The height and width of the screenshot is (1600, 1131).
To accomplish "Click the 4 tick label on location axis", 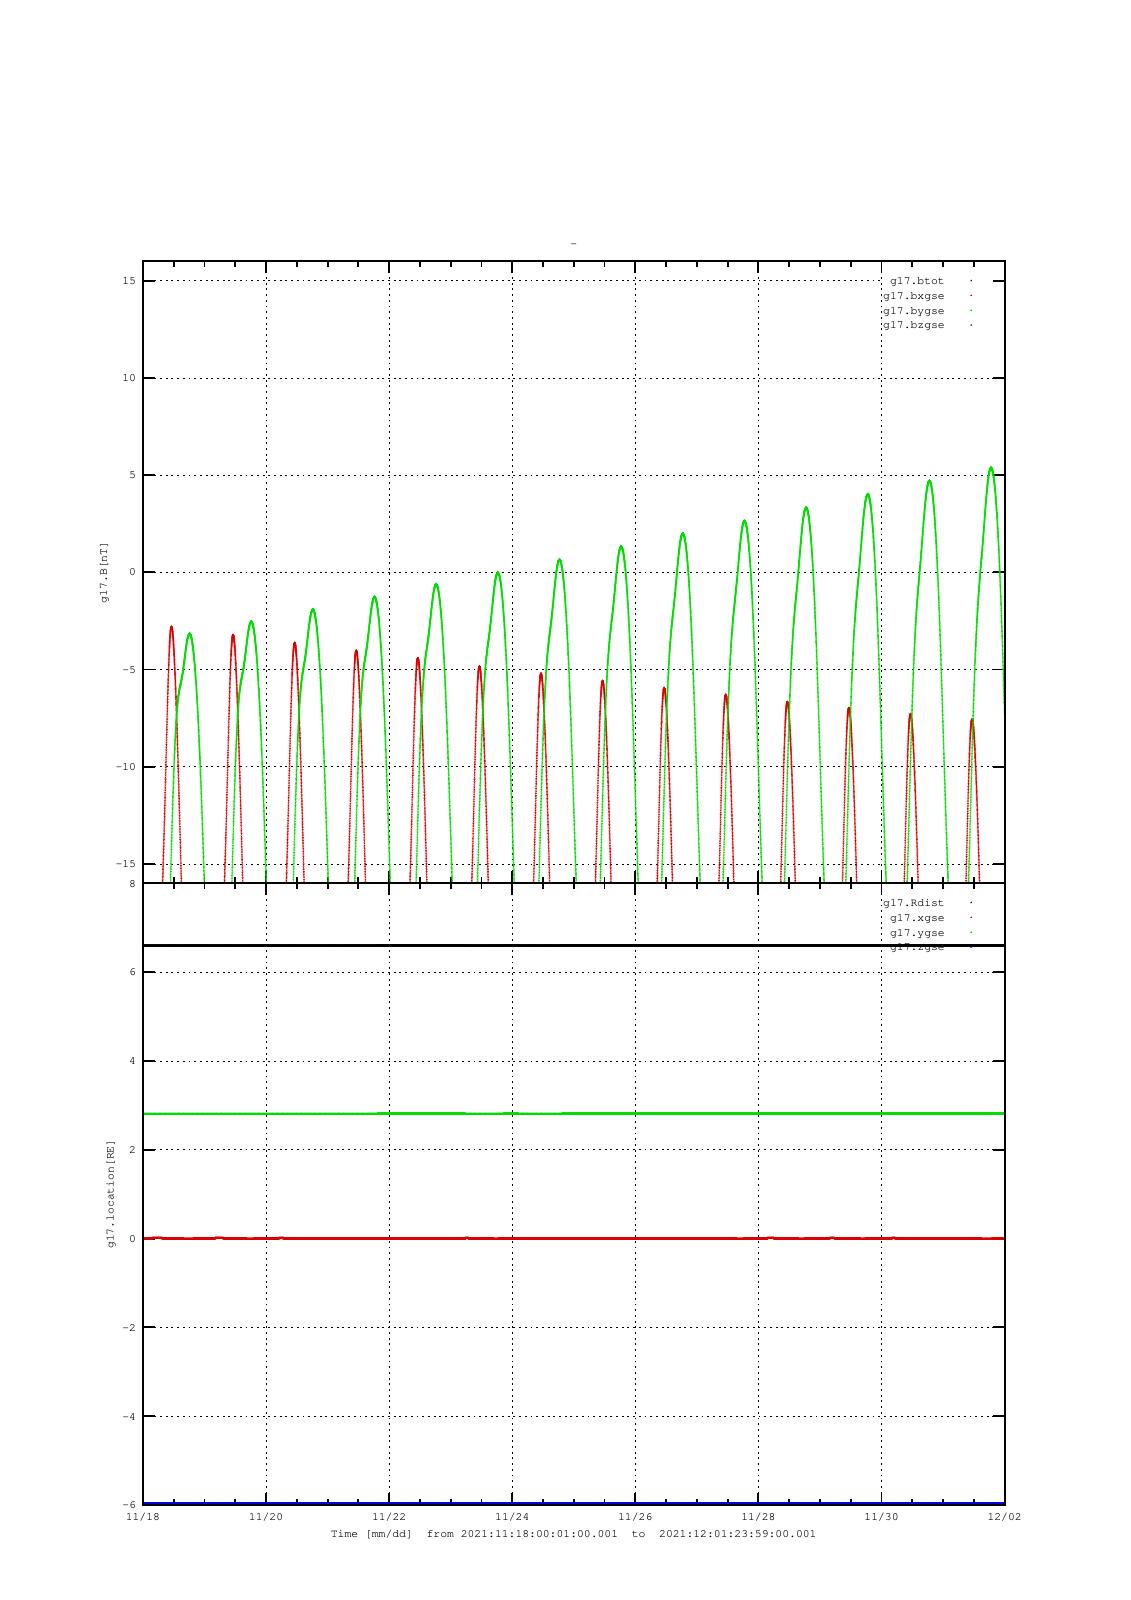I will (132, 1061).
